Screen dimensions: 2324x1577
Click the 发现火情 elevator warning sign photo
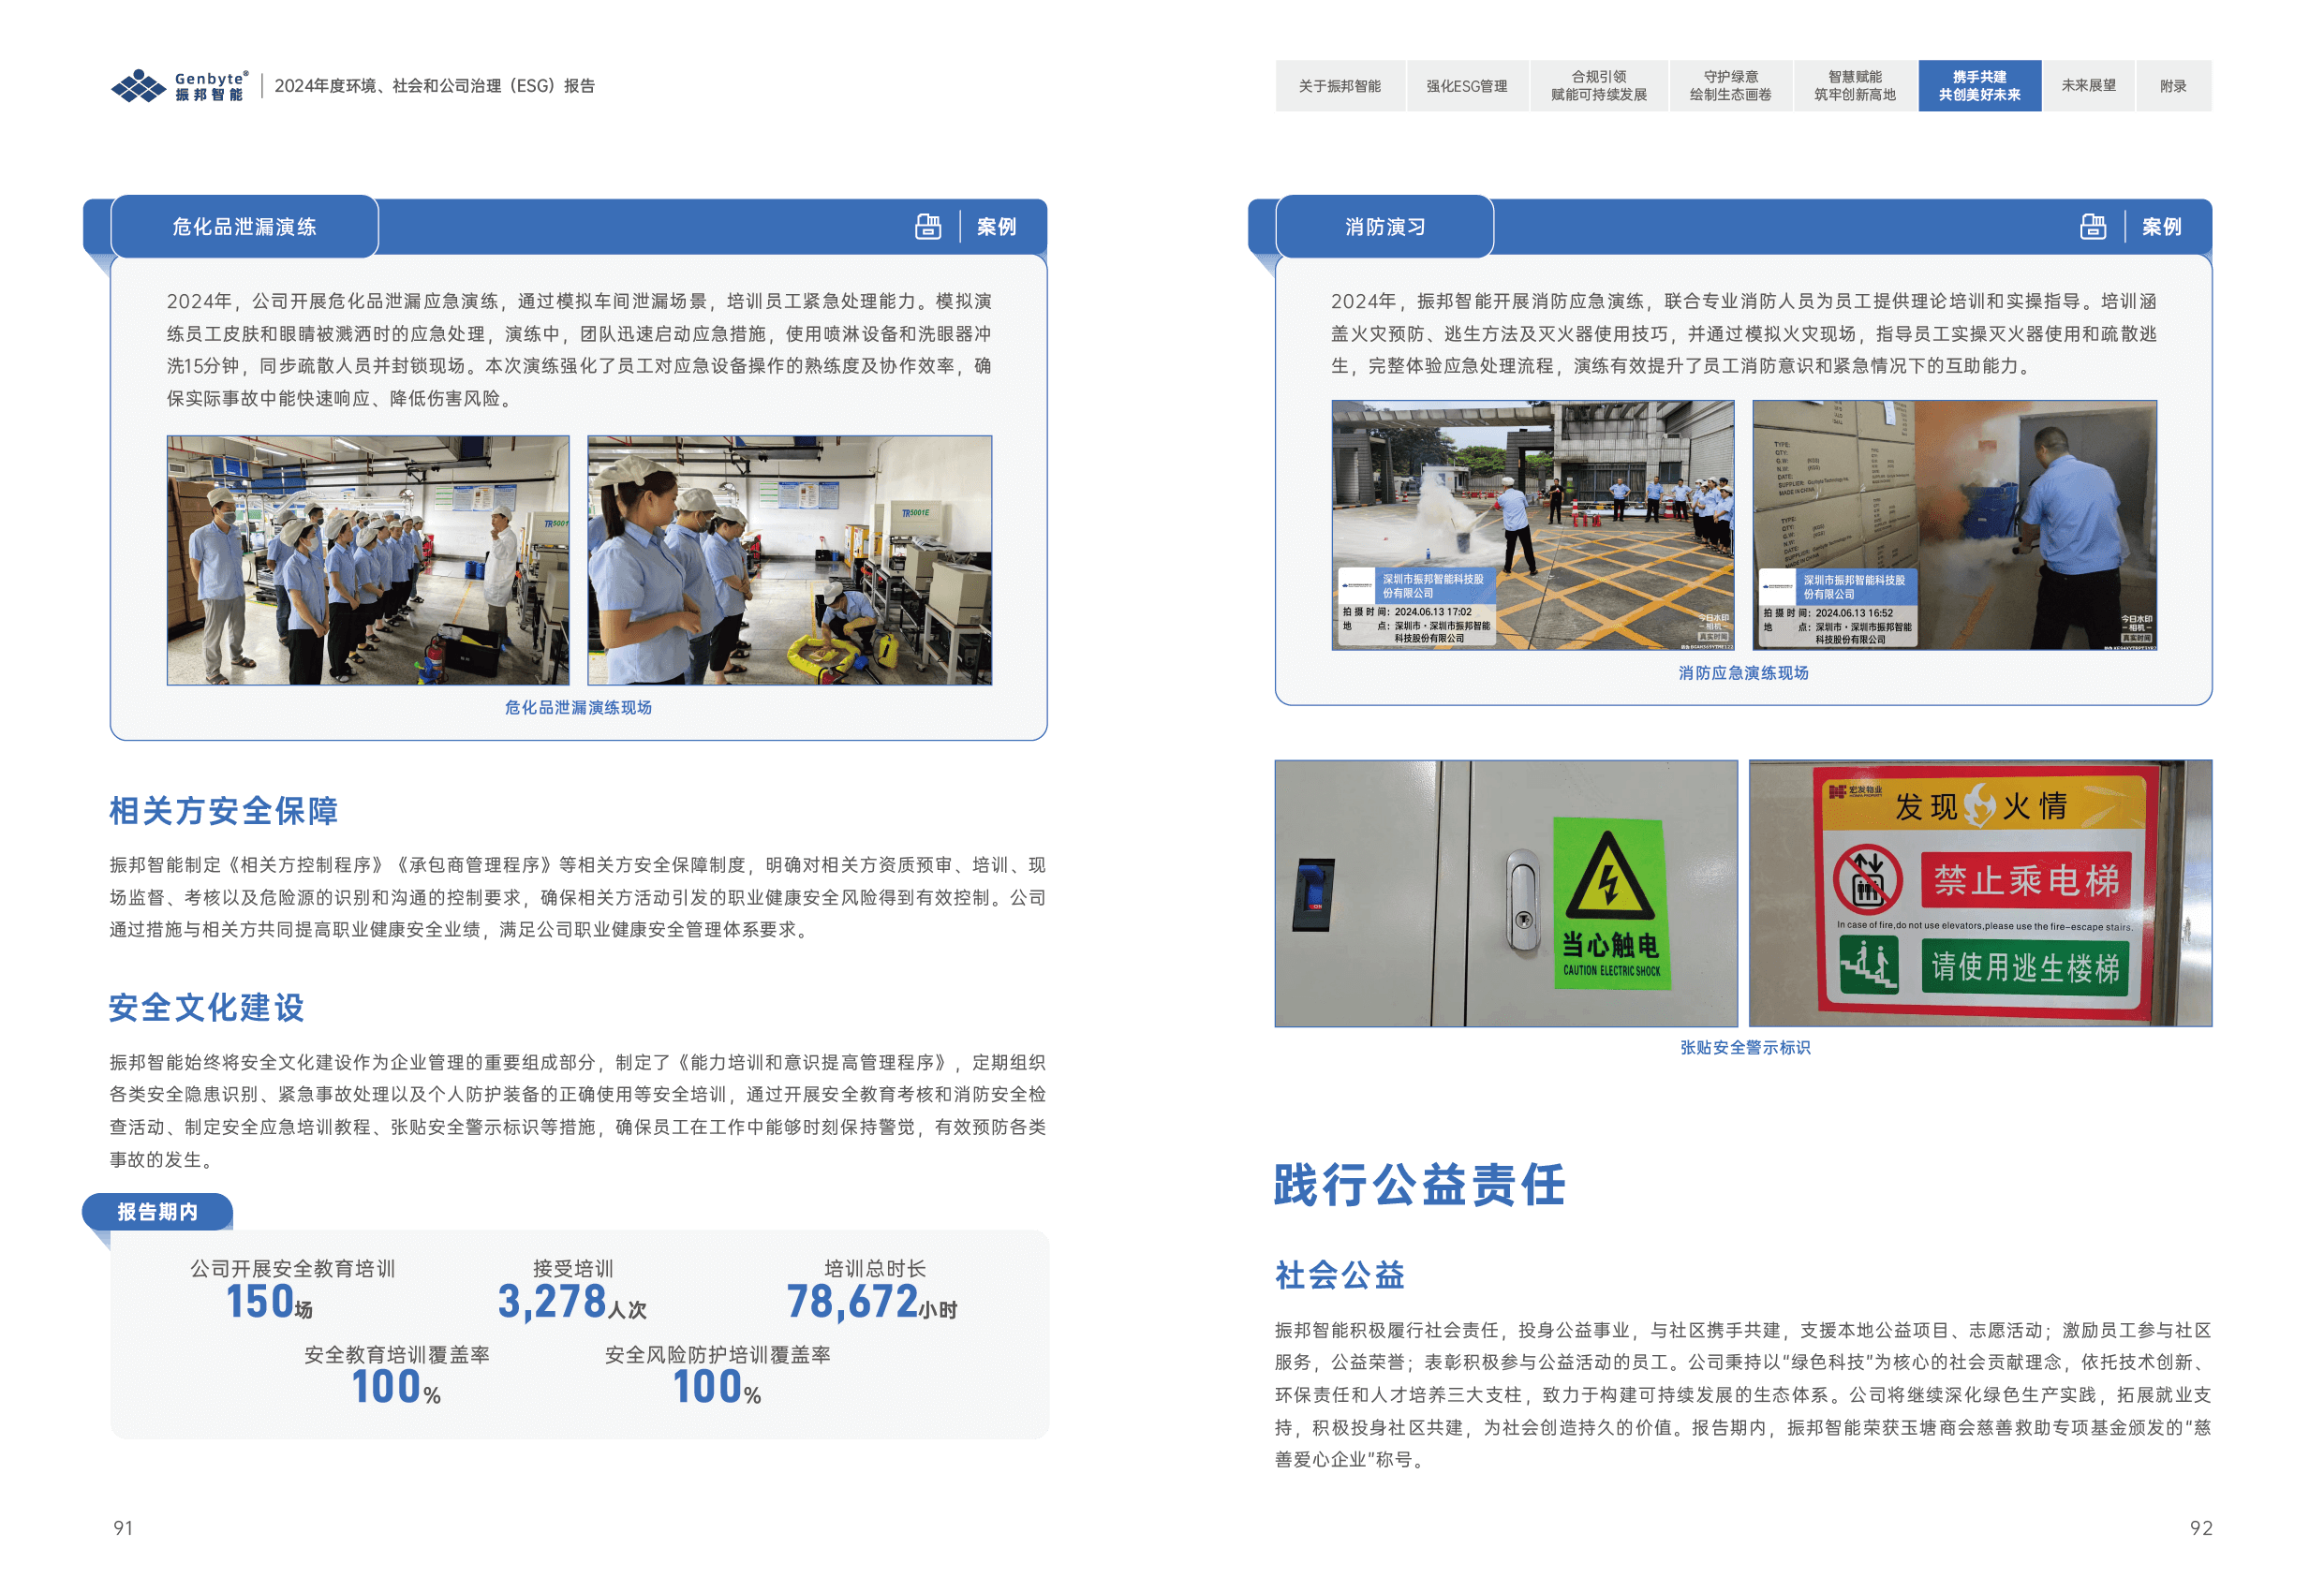click(1980, 893)
